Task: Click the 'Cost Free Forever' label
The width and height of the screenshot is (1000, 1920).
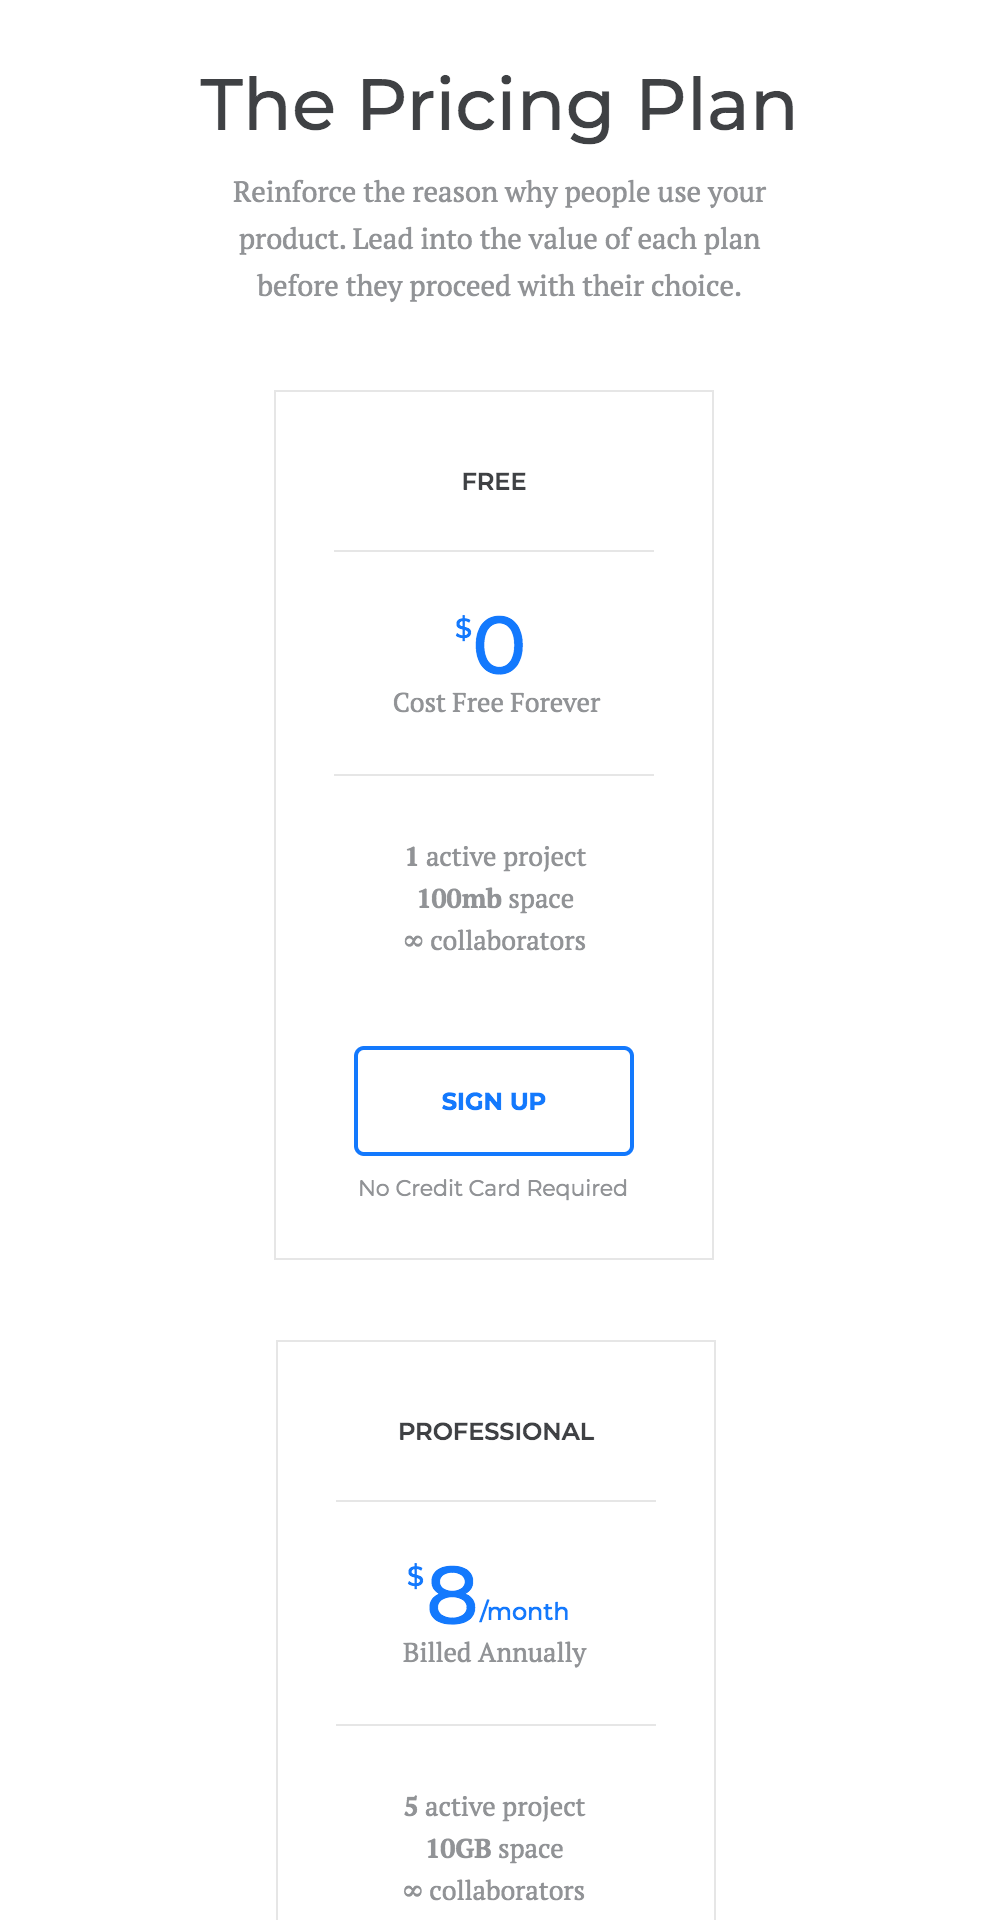Action: [496, 703]
